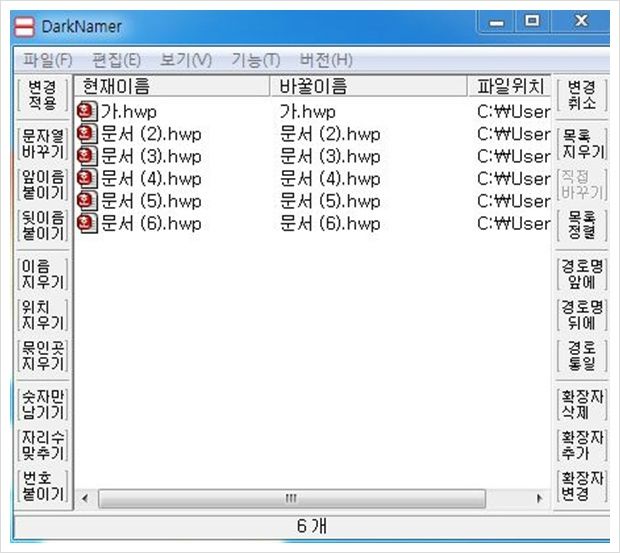Select current name 문서 (6).hwp
The image size is (620, 553).
151,224
